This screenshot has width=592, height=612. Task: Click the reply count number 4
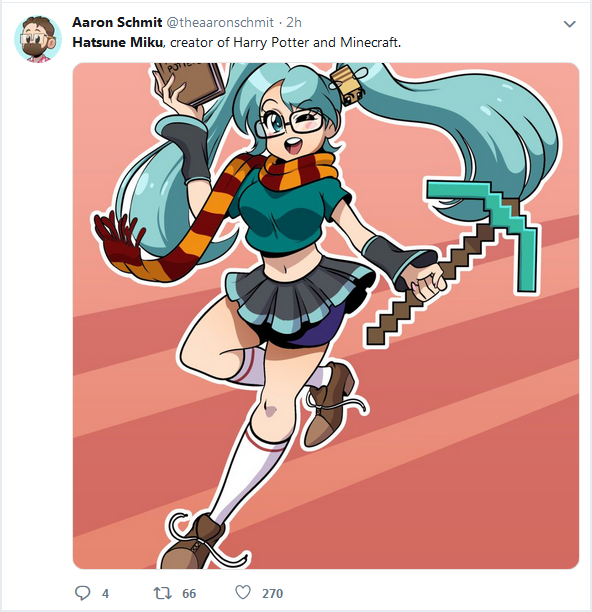tap(105, 594)
